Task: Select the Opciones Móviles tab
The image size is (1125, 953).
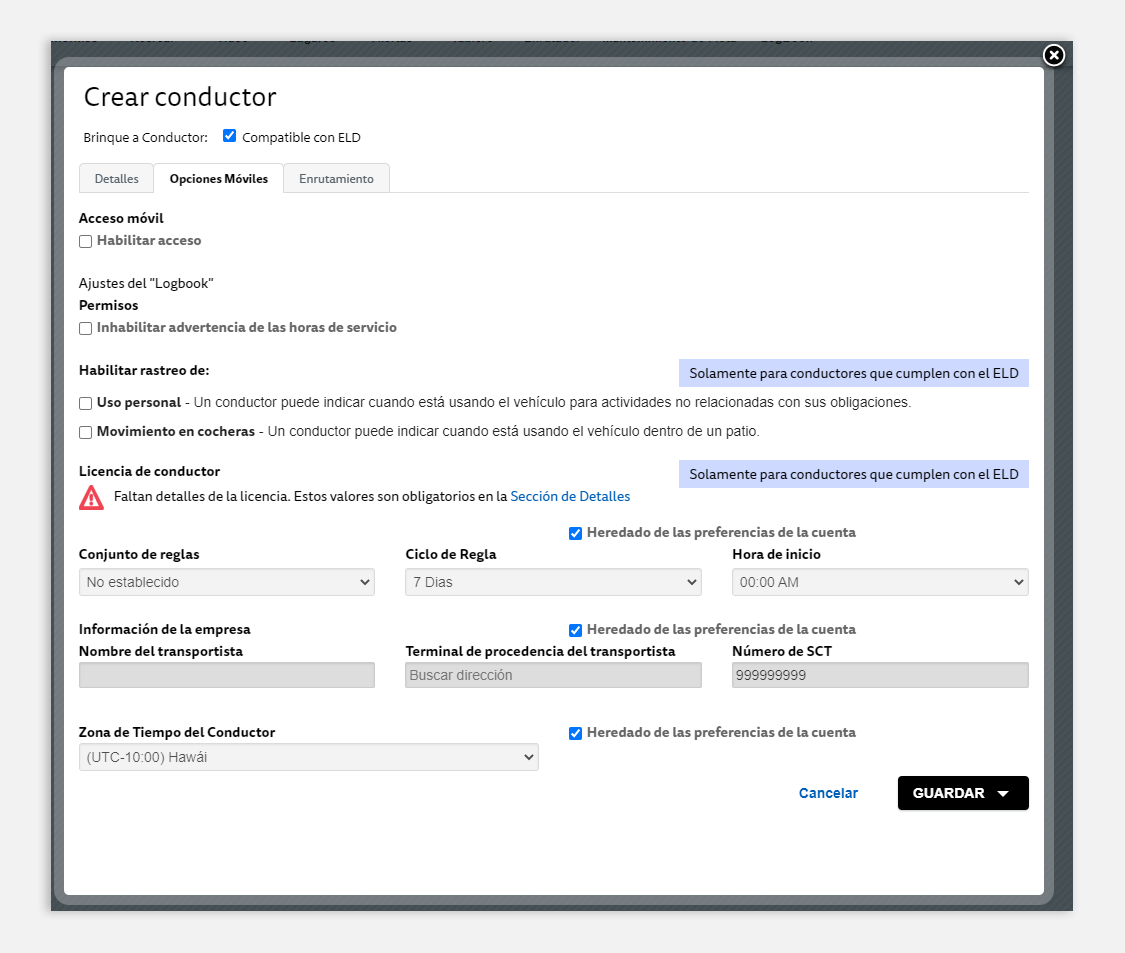Action: (219, 179)
